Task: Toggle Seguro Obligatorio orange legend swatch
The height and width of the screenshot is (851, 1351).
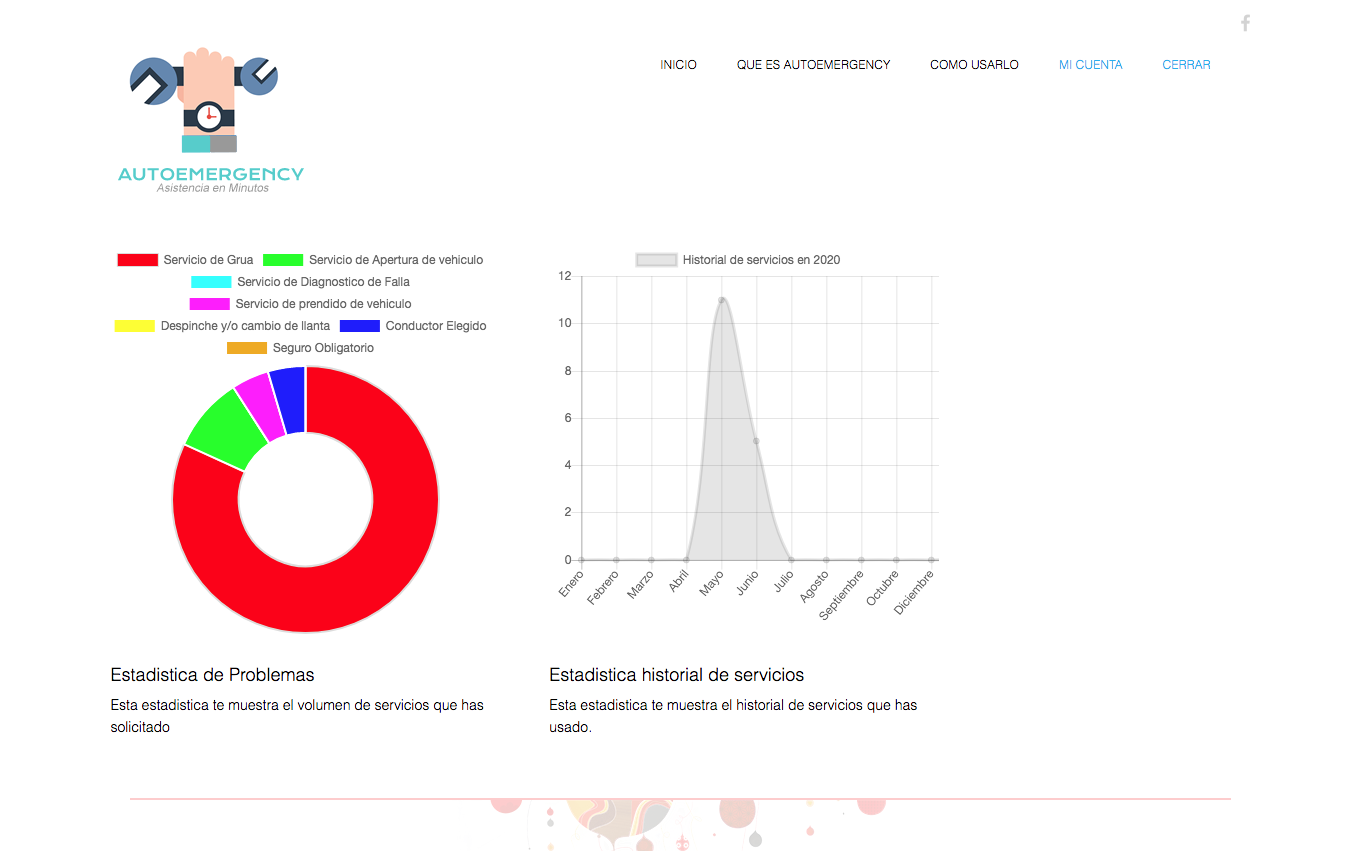Action: pos(247,348)
